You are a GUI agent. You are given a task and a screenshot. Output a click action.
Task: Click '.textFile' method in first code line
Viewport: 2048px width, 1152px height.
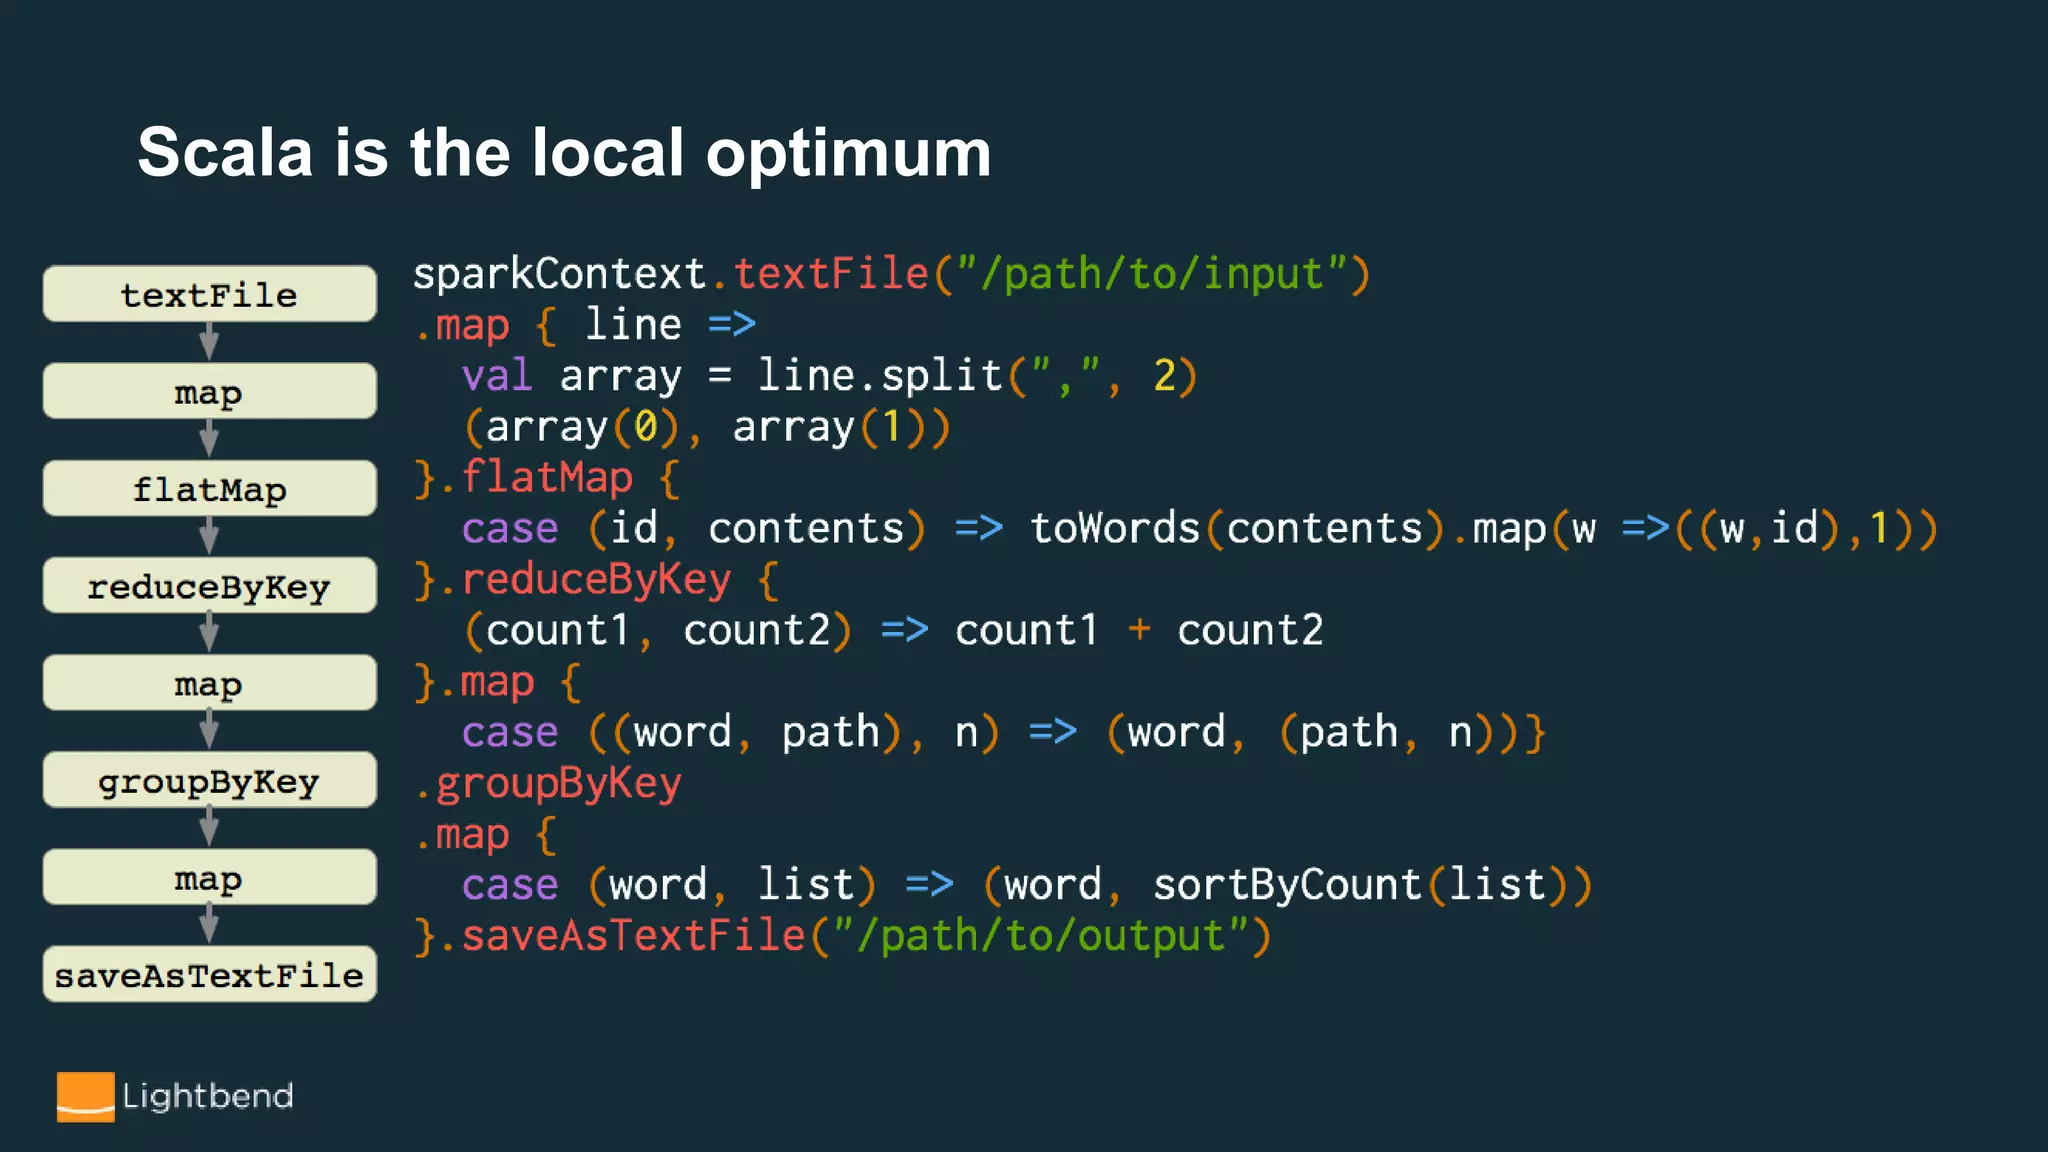[x=819, y=273]
